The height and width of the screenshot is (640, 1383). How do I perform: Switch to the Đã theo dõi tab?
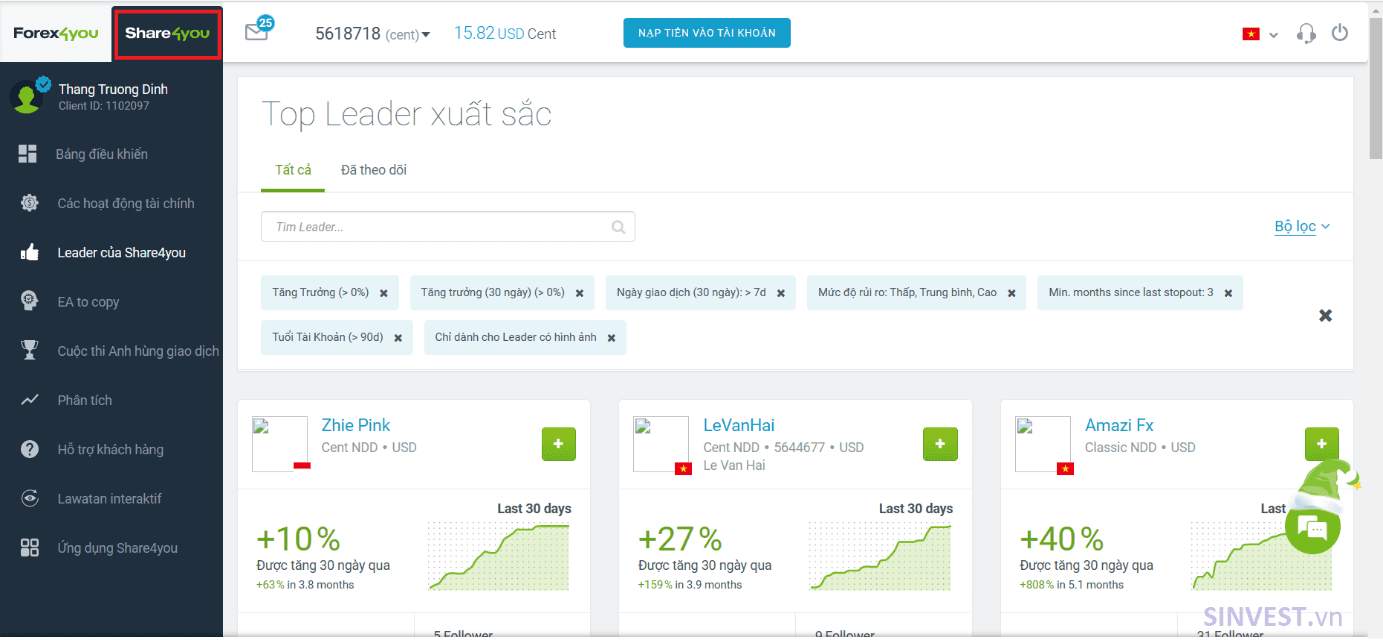pos(374,170)
